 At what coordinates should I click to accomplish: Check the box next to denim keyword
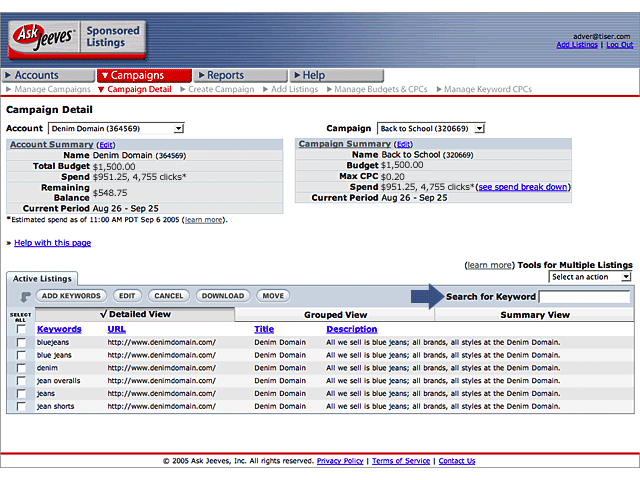pyautogui.click(x=21, y=368)
